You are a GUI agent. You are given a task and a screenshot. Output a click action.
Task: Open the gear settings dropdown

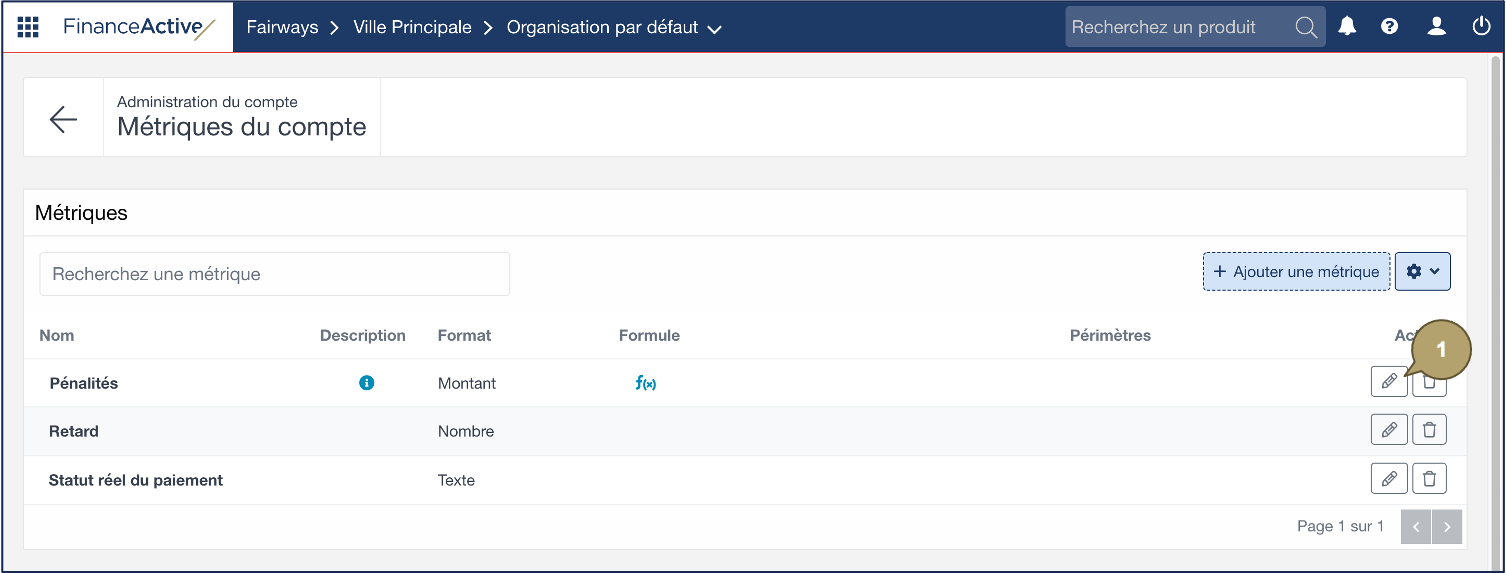(1422, 271)
